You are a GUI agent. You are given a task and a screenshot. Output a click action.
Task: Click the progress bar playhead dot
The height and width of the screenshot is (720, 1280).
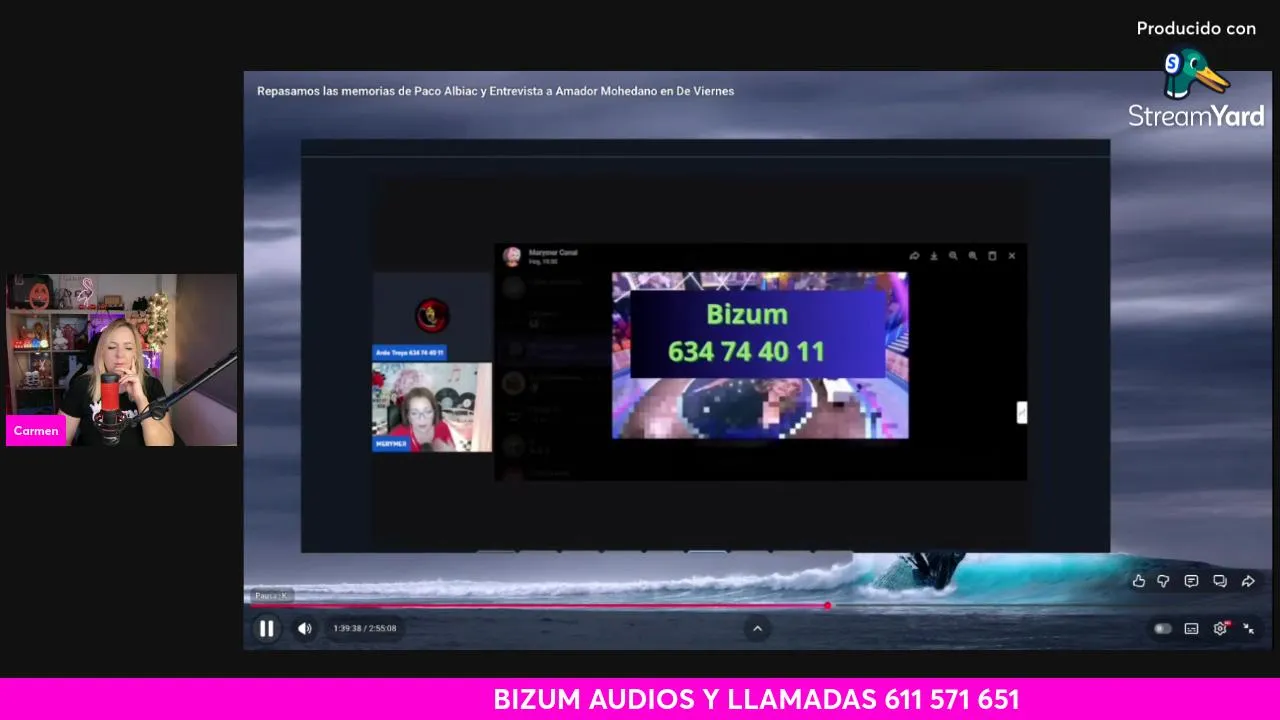(828, 606)
